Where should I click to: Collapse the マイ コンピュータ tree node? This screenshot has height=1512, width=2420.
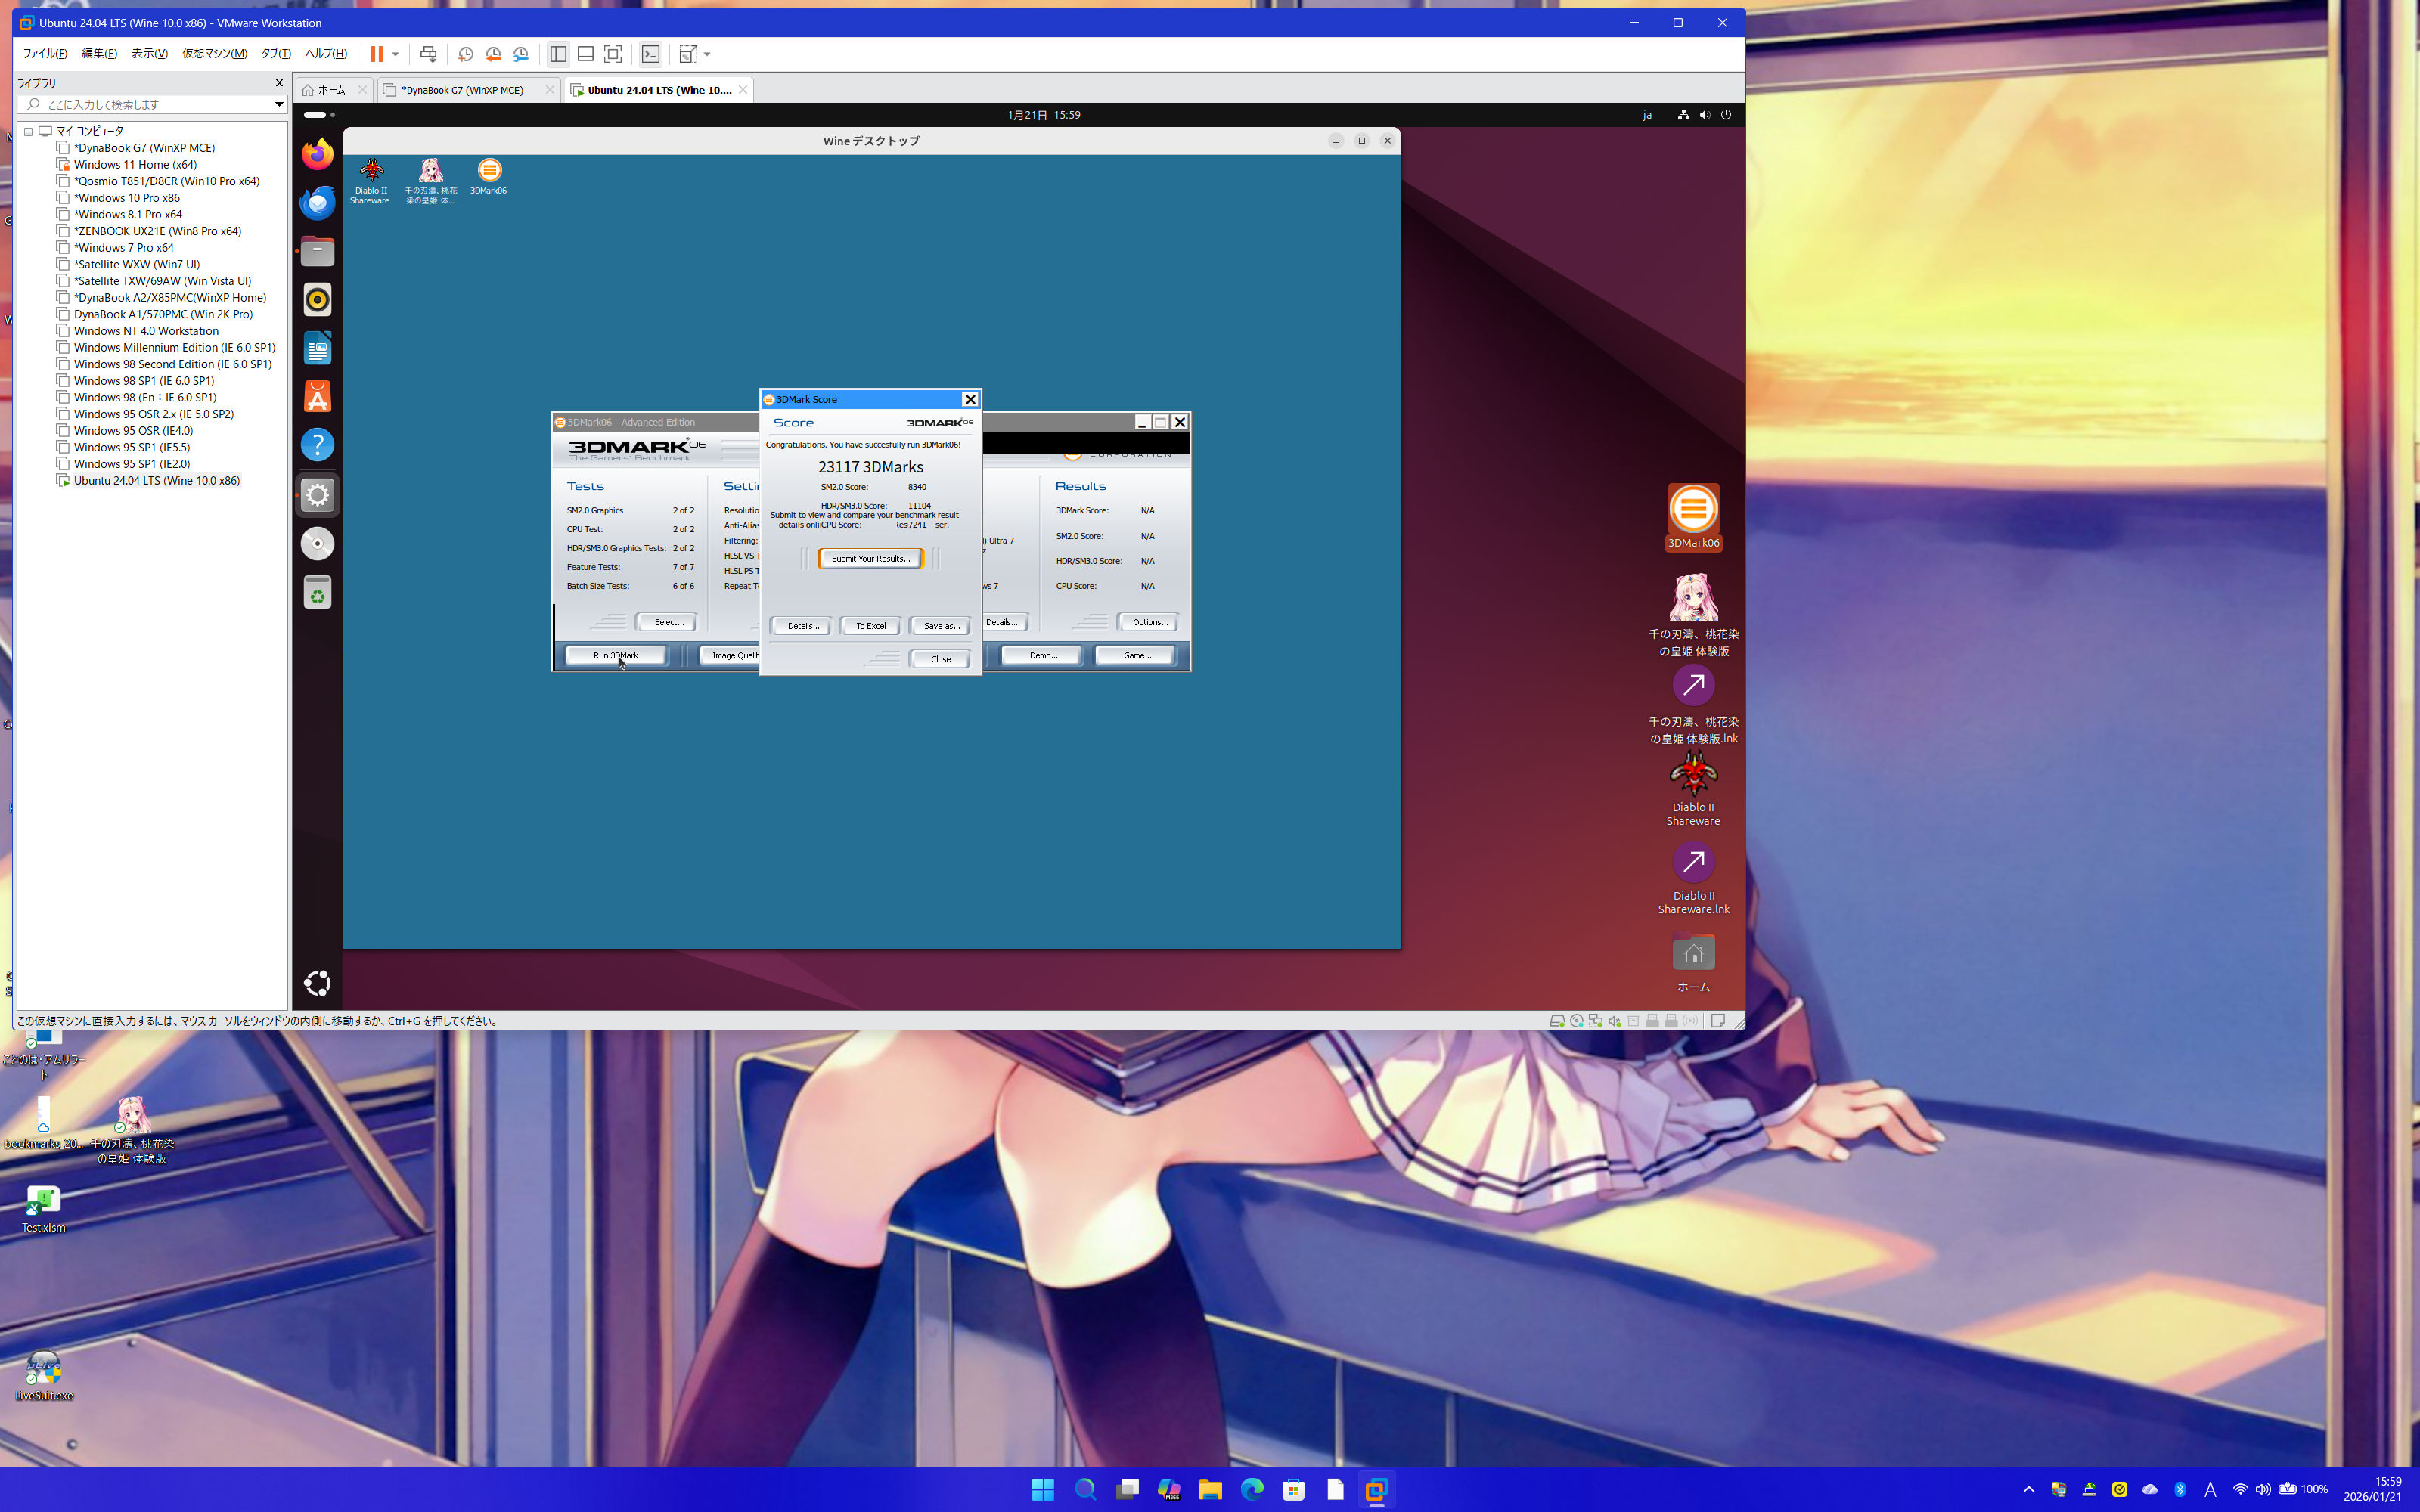click(x=29, y=131)
